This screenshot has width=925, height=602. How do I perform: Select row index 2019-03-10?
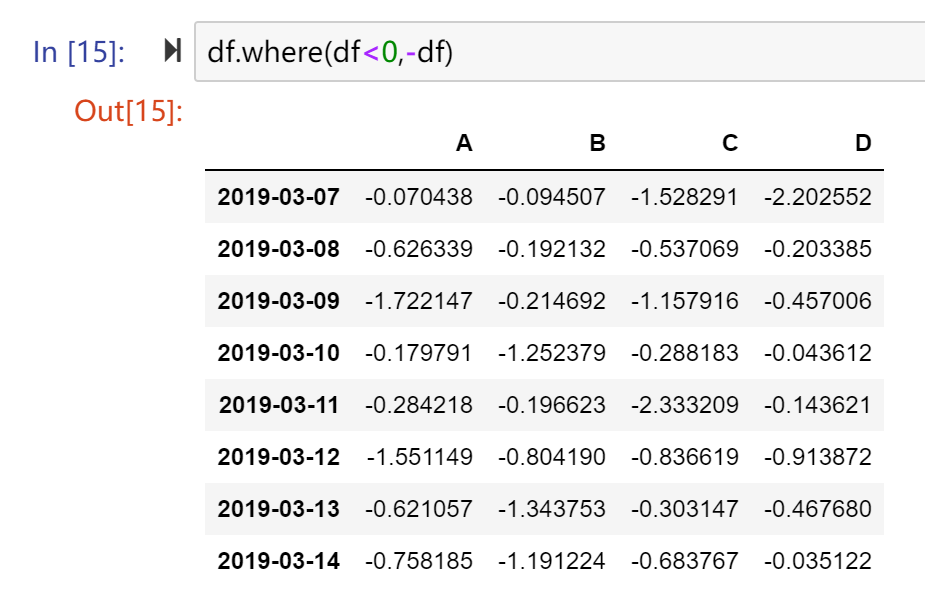278,353
